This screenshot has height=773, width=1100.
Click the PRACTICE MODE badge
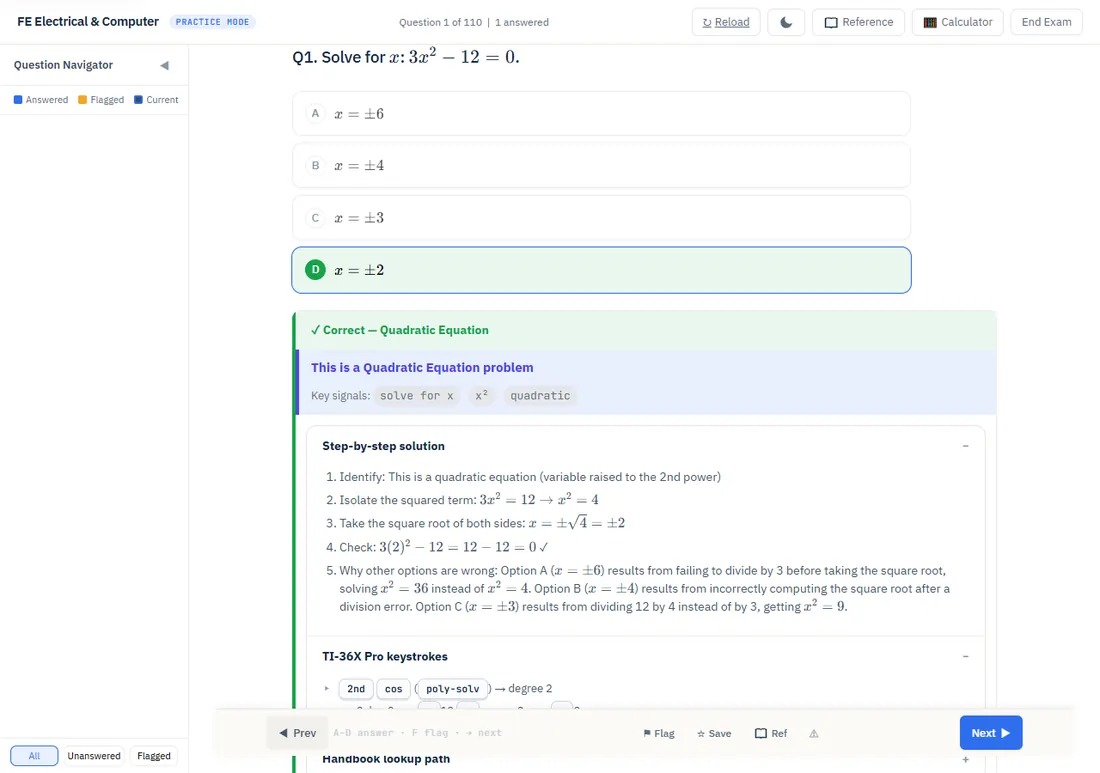pyautogui.click(x=213, y=22)
